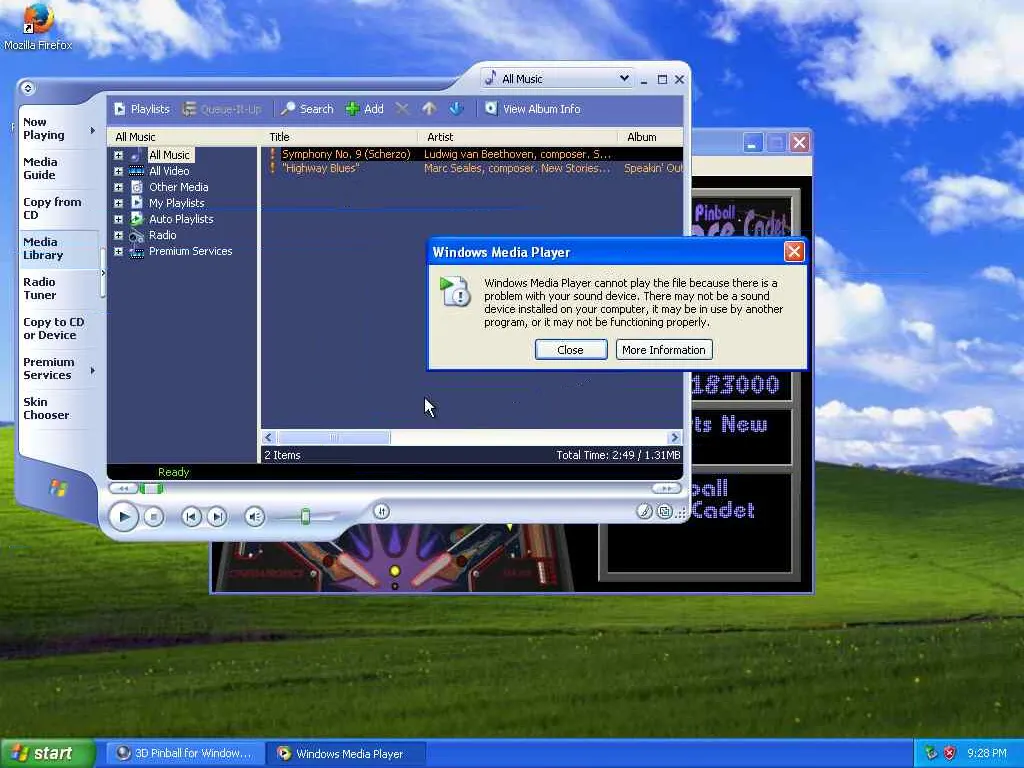Switch to skin mode icon
The width and height of the screenshot is (1024, 768).
point(664,511)
